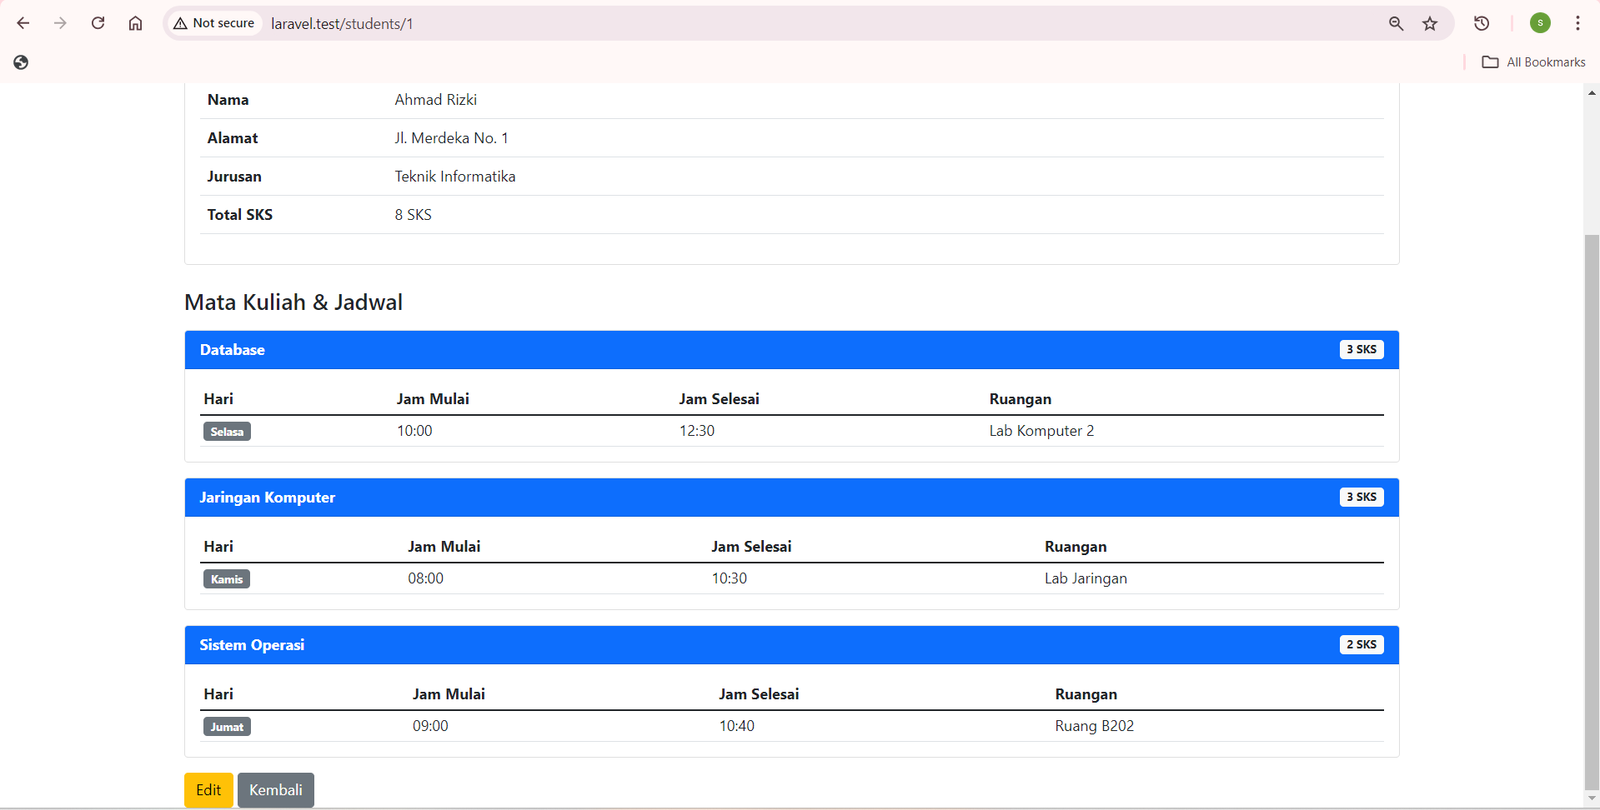Open the Chrome three-dot menu
This screenshot has height=810, width=1600.
click(1578, 23)
